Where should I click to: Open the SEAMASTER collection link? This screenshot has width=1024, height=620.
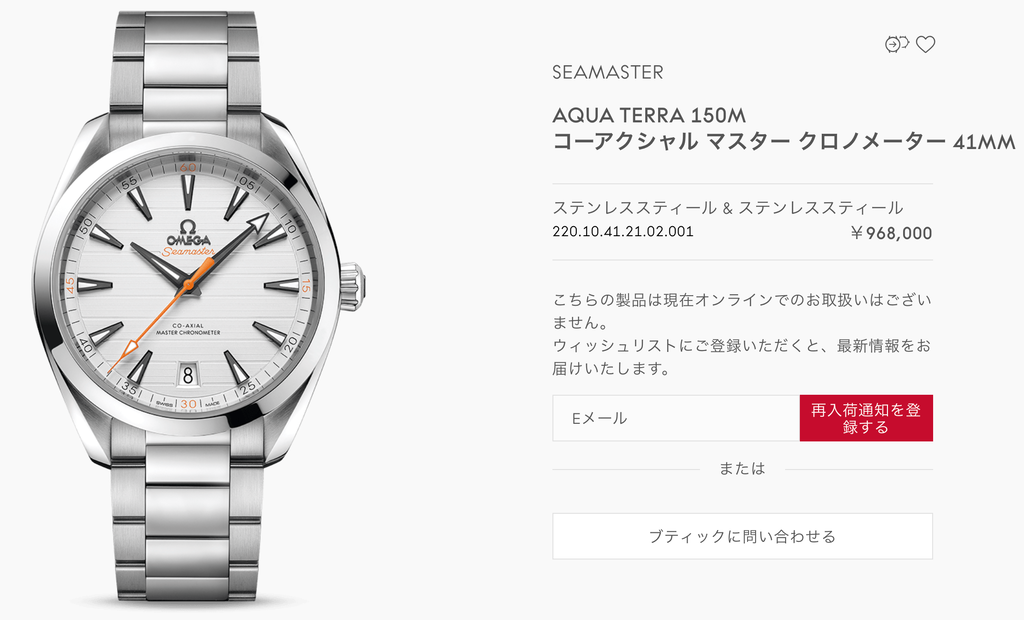[607, 72]
